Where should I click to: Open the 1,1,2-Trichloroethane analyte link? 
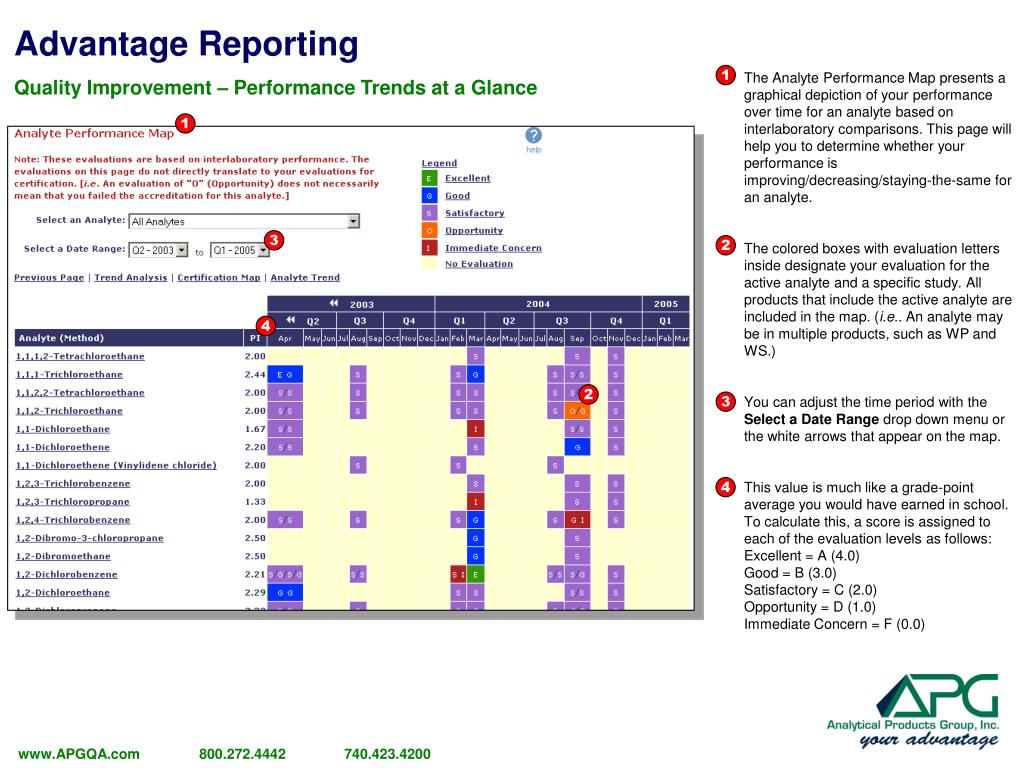pyautogui.click(x=69, y=411)
